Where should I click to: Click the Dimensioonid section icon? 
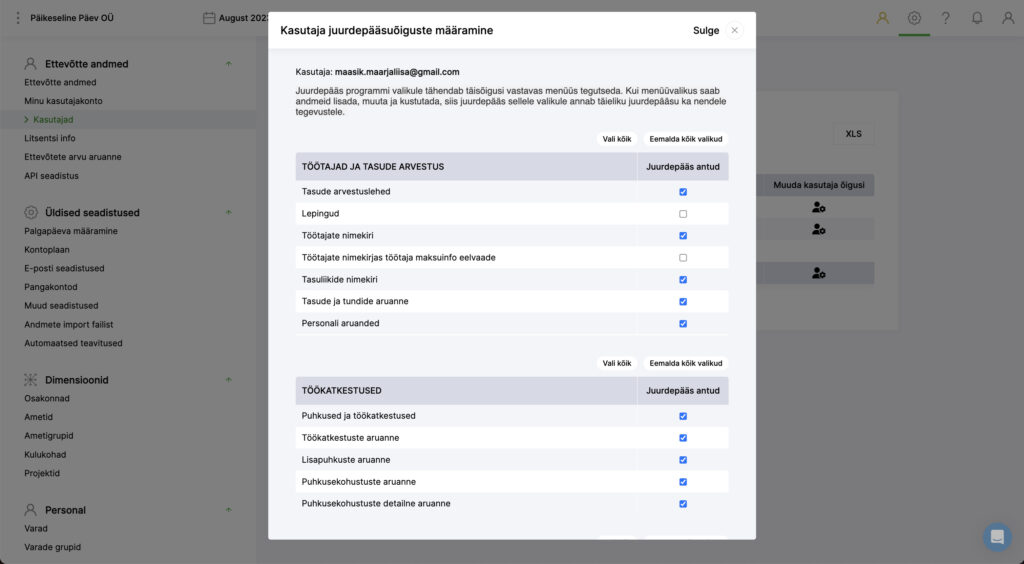31,379
